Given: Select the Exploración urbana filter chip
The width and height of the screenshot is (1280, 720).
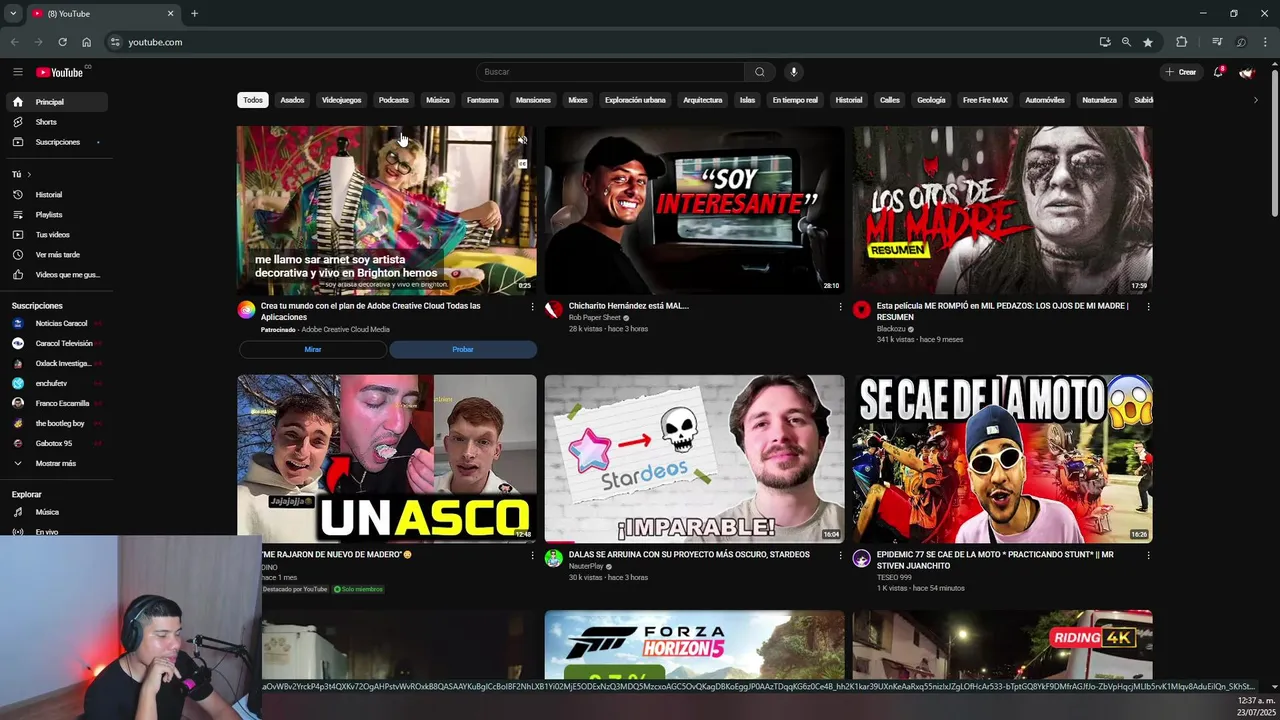Looking at the screenshot, I should [x=635, y=100].
